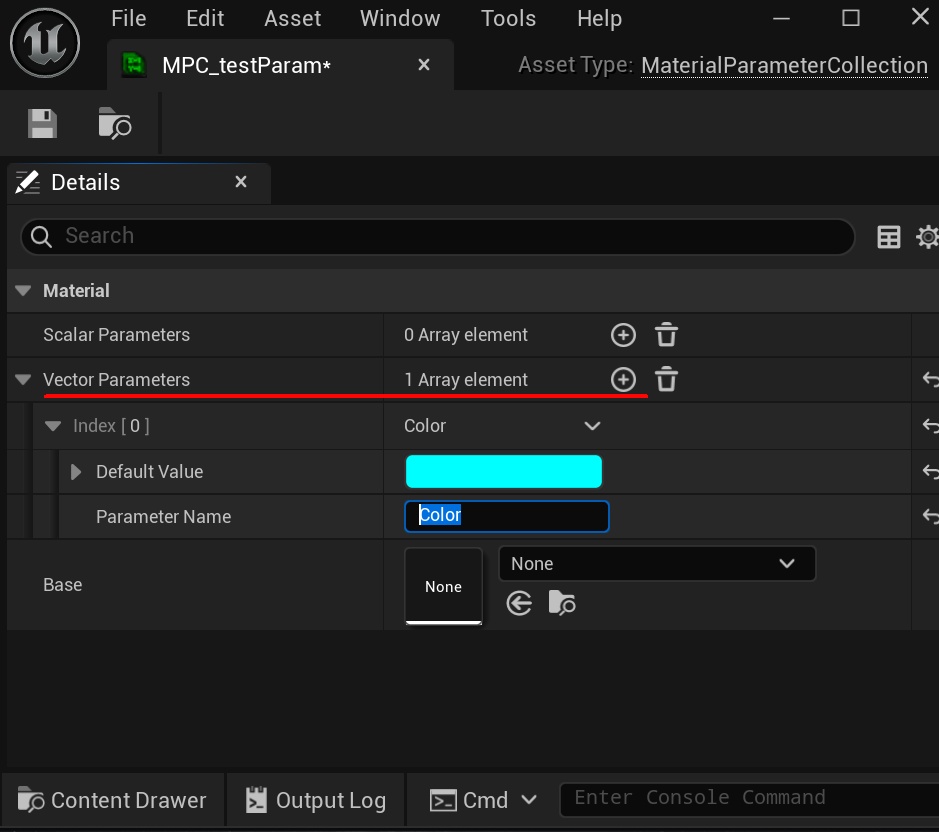Open the Content Drawer
The width and height of the screenshot is (939, 832).
(x=113, y=800)
